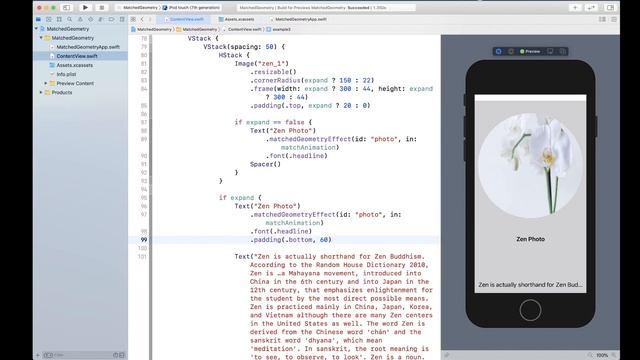Go back in editor history
The width and height of the screenshot is (640, 360).
[142, 19]
